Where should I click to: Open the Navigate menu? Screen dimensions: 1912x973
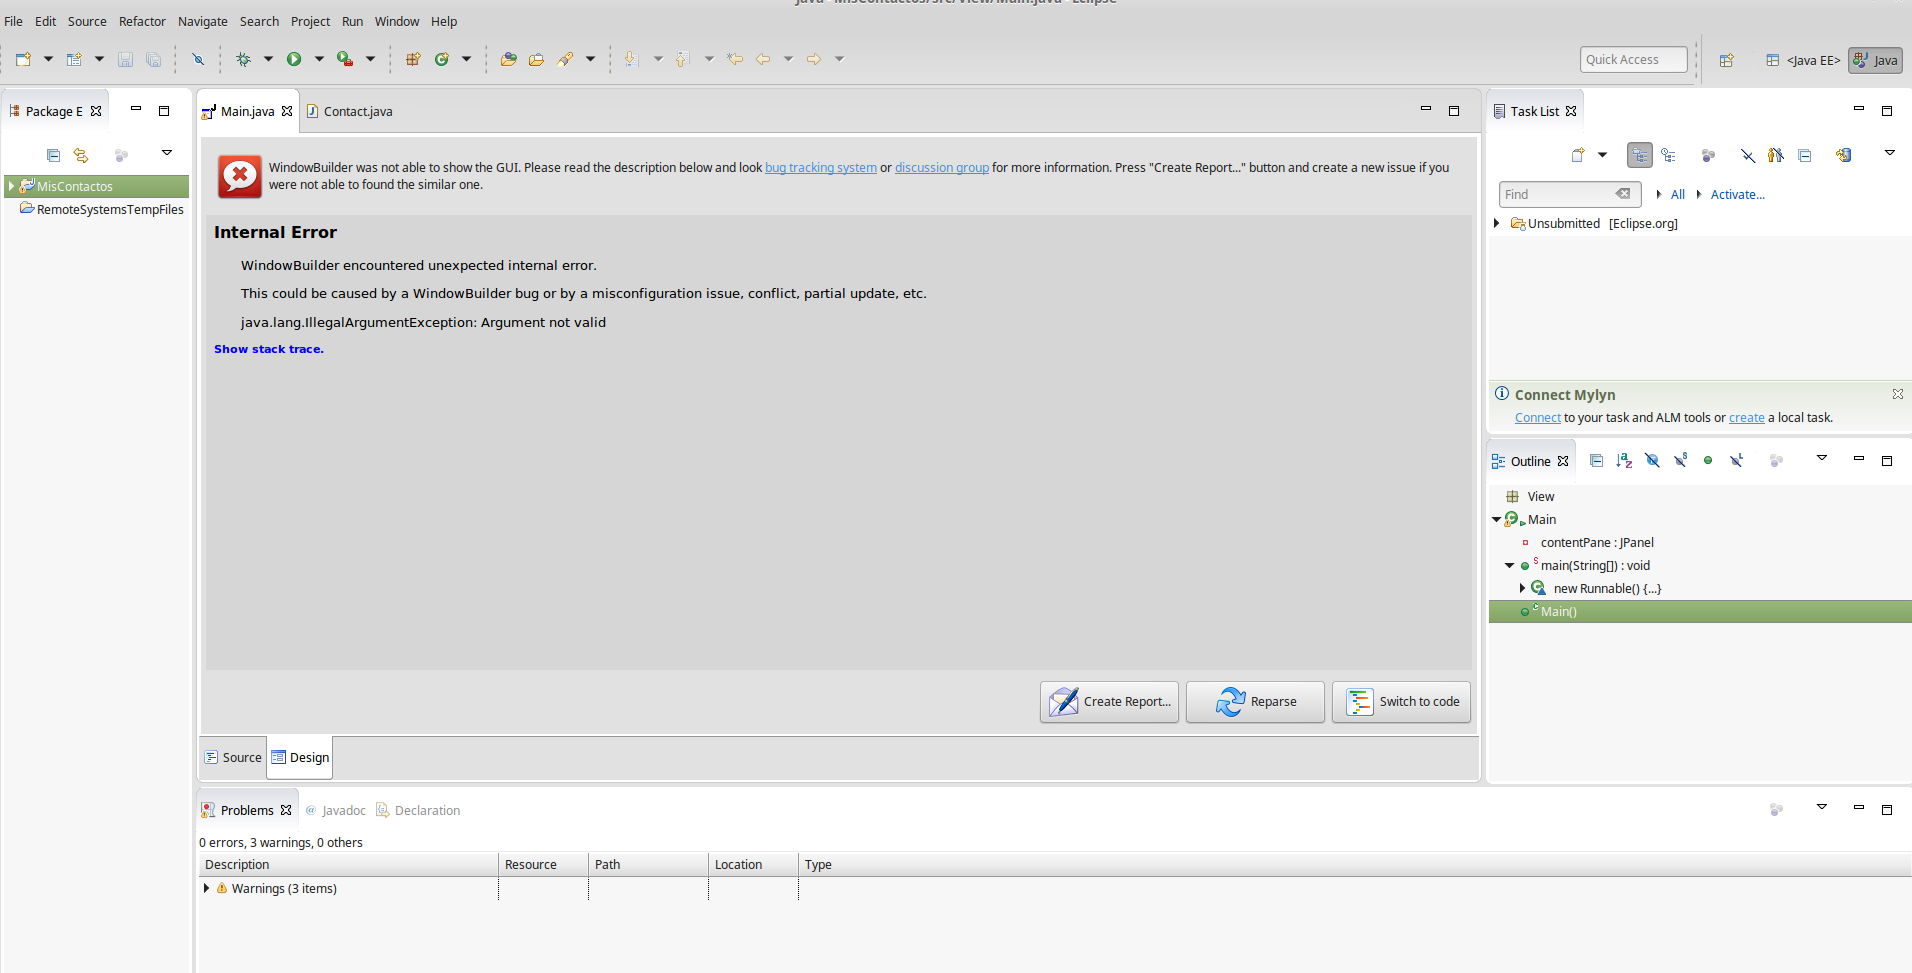pos(203,21)
